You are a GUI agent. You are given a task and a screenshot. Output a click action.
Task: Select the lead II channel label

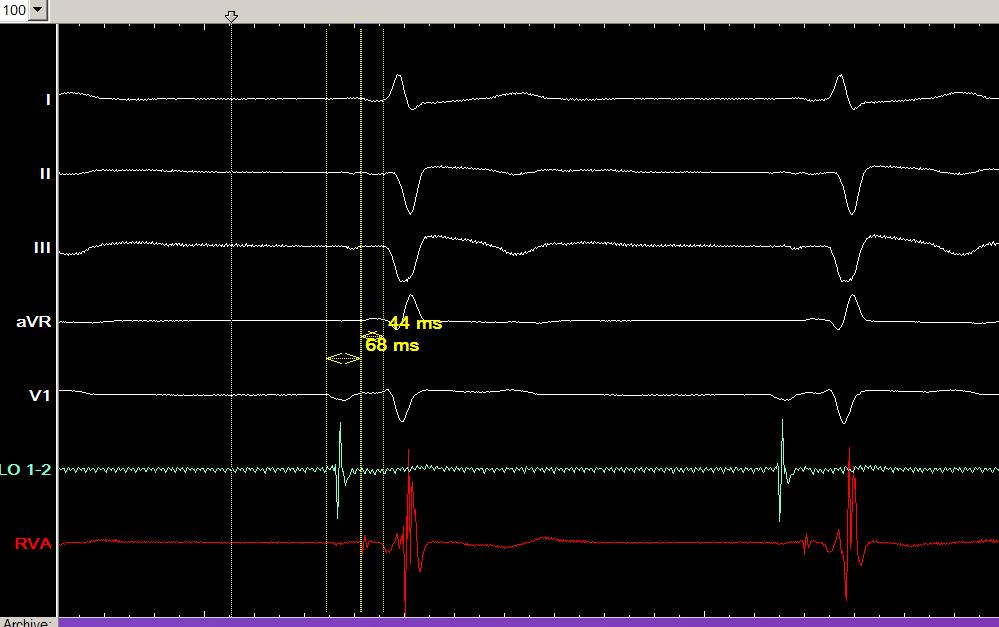[x=45, y=173]
